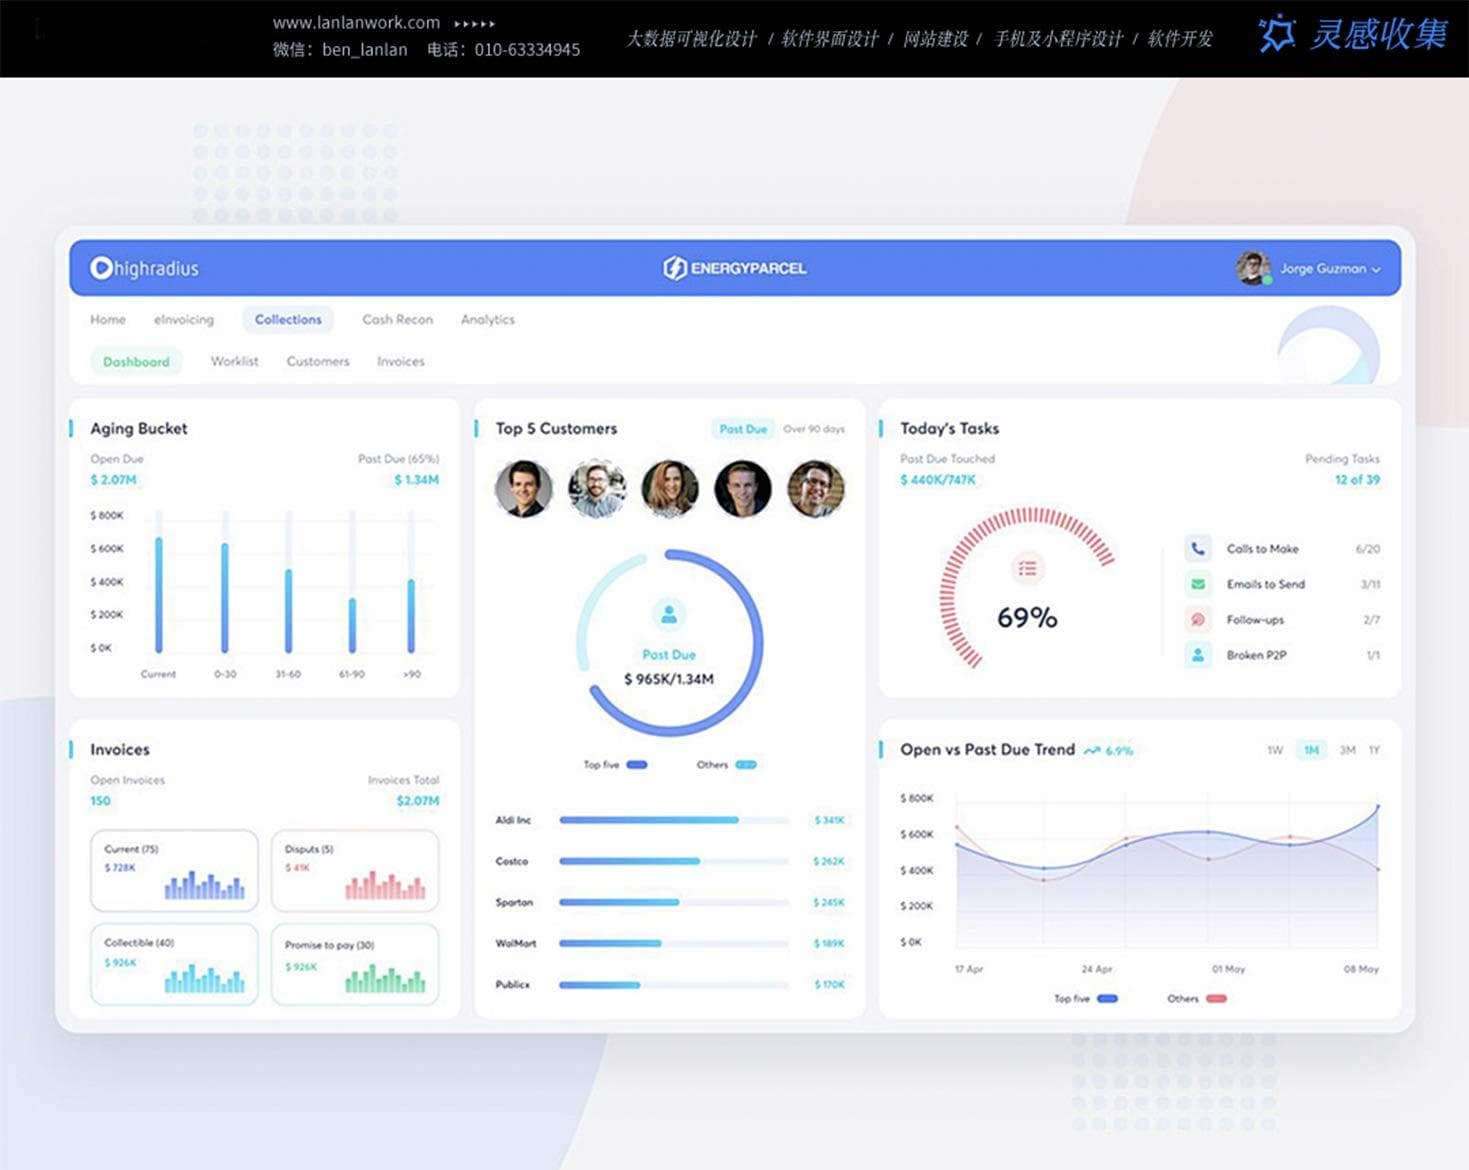This screenshot has width=1469, height=1170.
Task: Click the 31-60 aging bucket bar
Action: click(x=288, y=610)
